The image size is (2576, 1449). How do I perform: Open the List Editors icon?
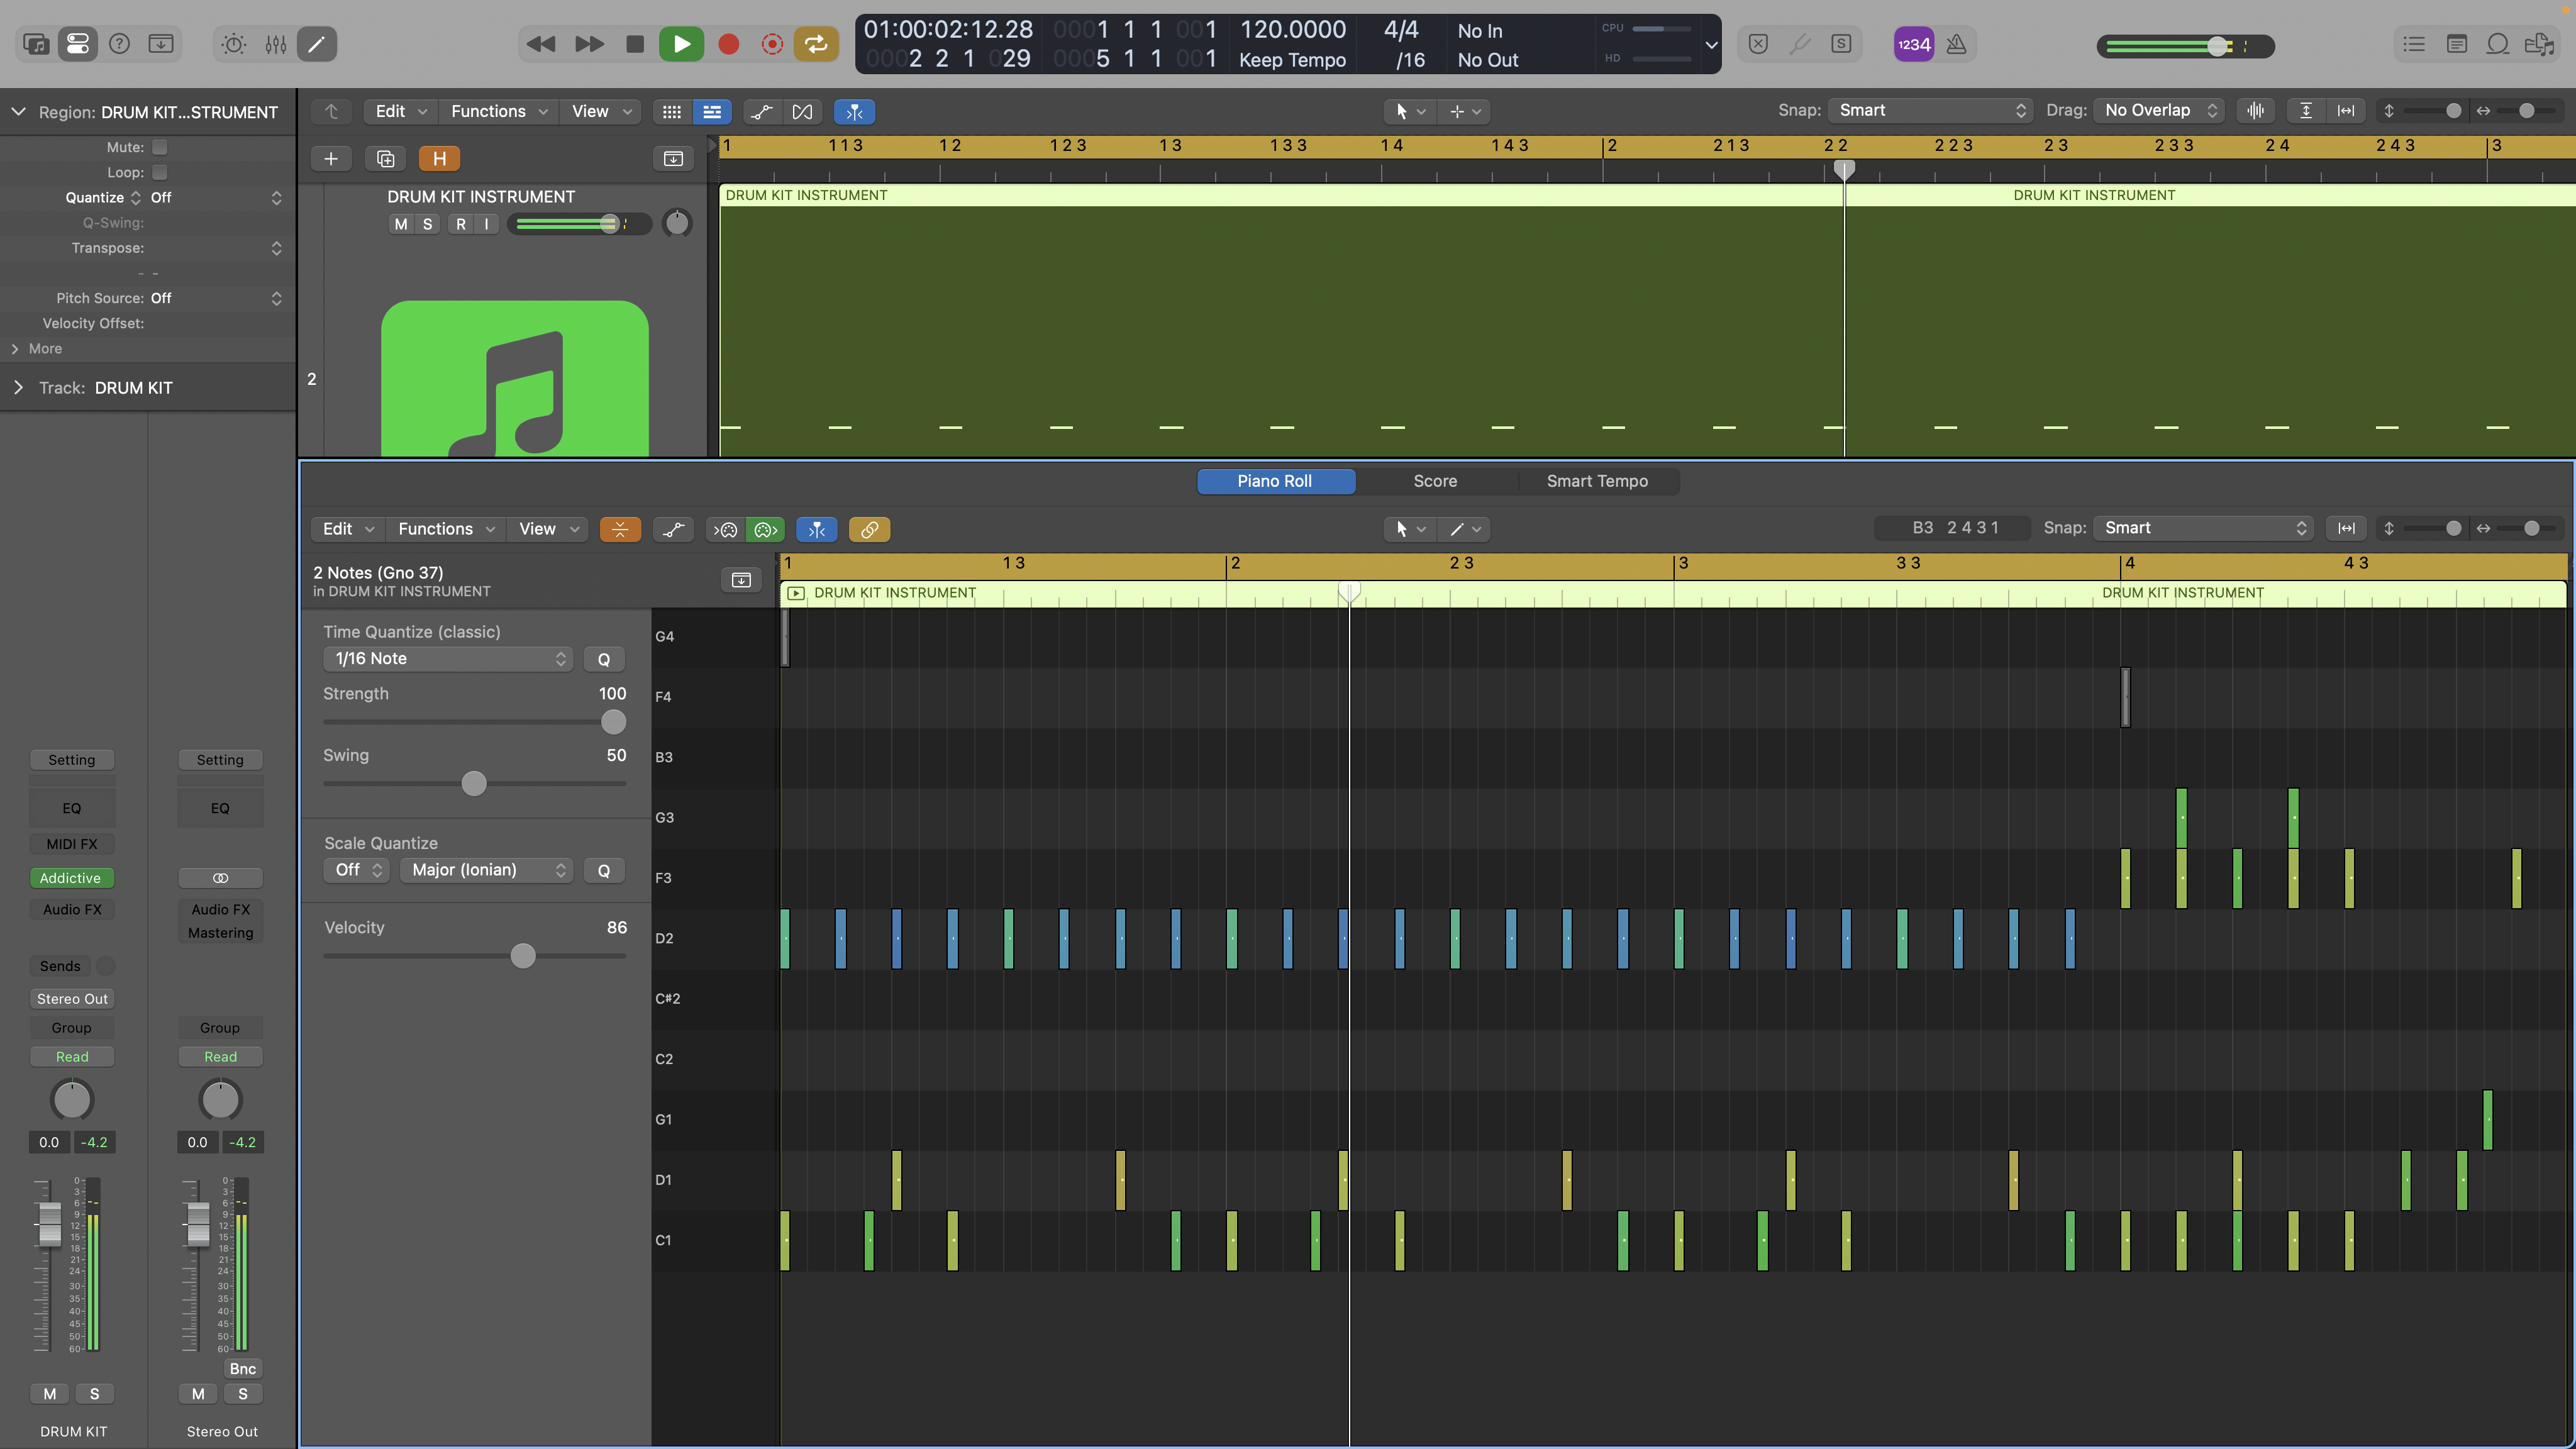pos(2414,44)
